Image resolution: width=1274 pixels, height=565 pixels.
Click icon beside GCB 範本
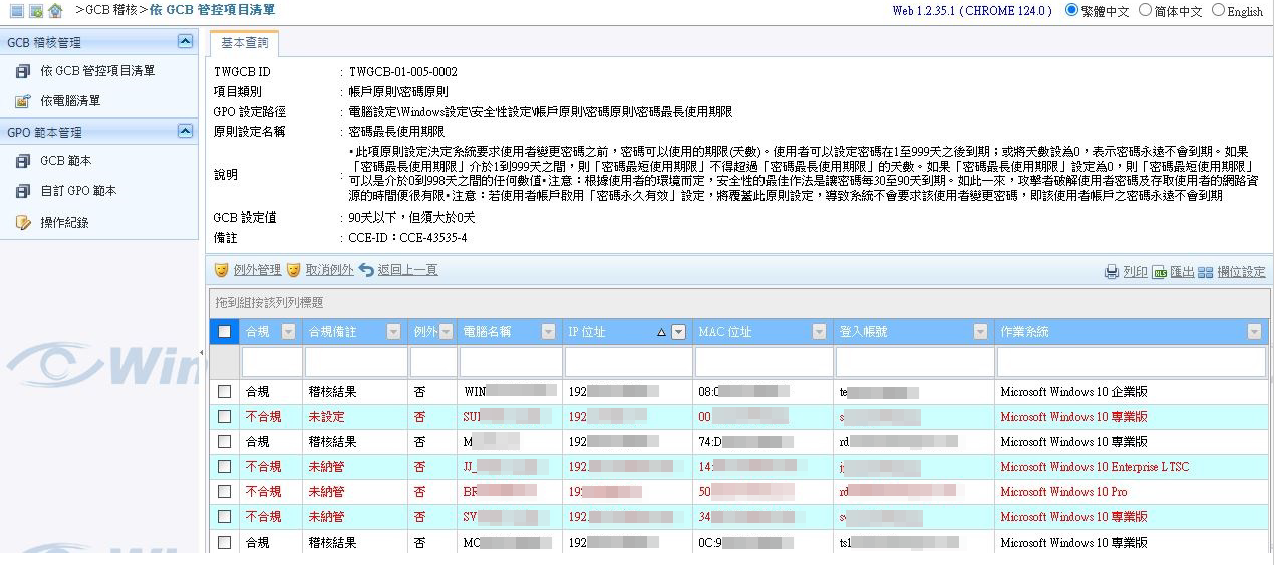(x=23, y=161)
